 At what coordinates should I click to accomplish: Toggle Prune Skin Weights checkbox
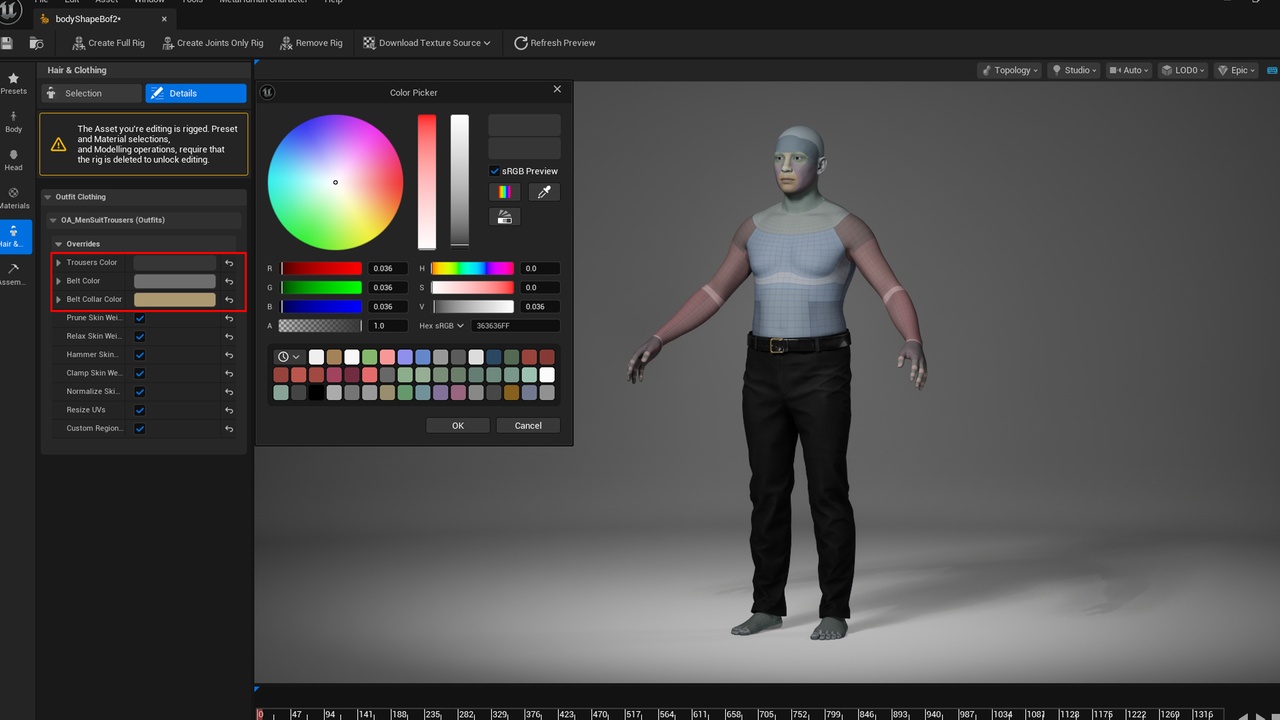(140, 318)
